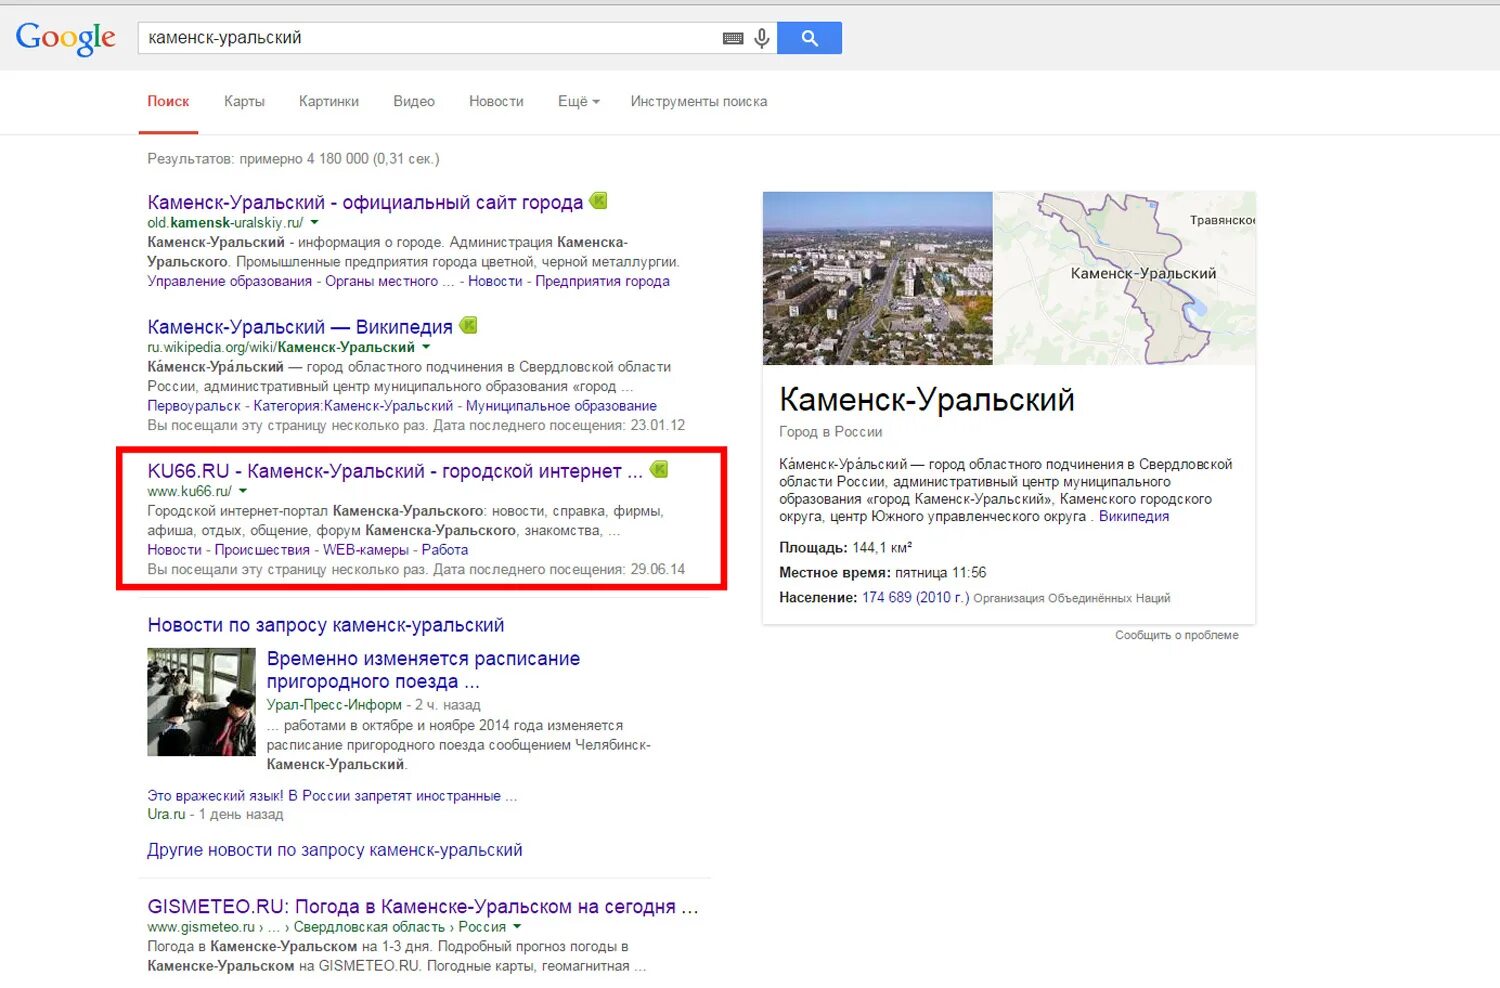Click Местное время: пятница 11:56 text
Viewport: 1500px width, 988px height.
(882, 572)
